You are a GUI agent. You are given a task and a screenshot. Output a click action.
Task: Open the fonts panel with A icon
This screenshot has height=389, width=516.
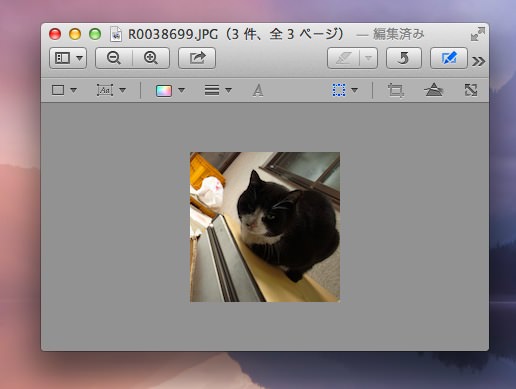258,90
